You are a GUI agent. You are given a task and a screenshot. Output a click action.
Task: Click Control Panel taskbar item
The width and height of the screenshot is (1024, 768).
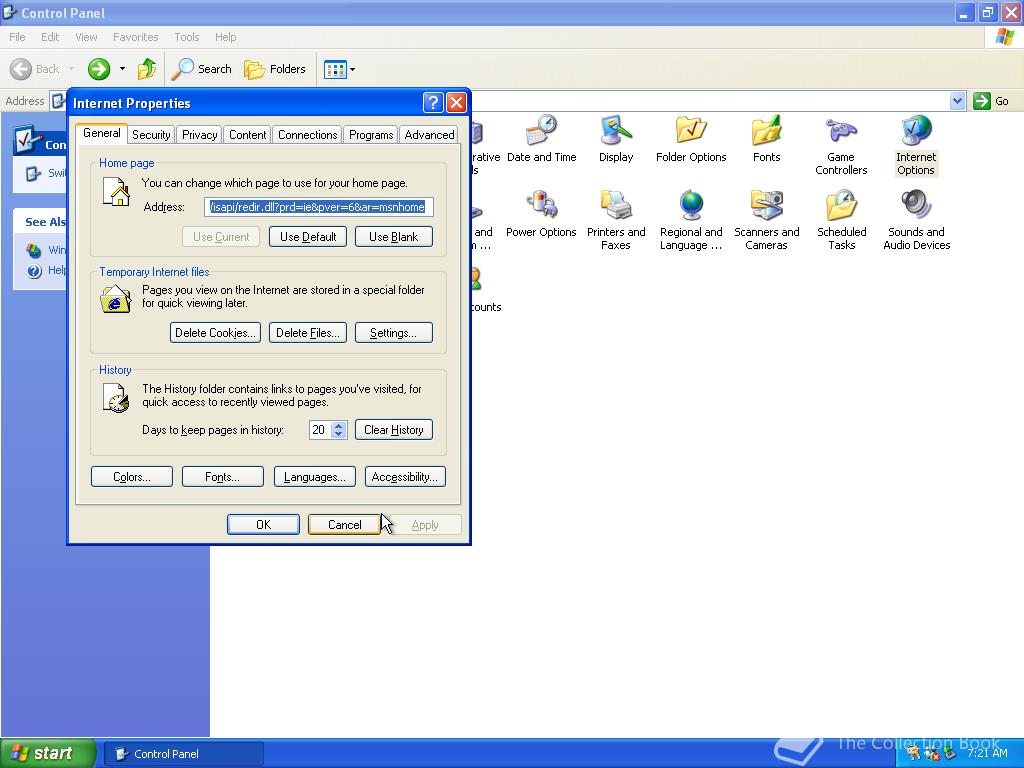184,754
